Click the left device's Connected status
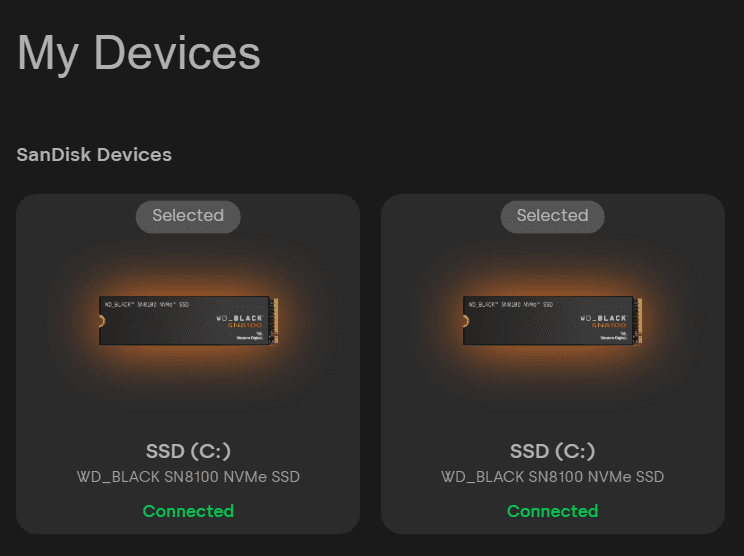This screenshot has height=556, width=744. pyautogui.click(x=188, y=511)
